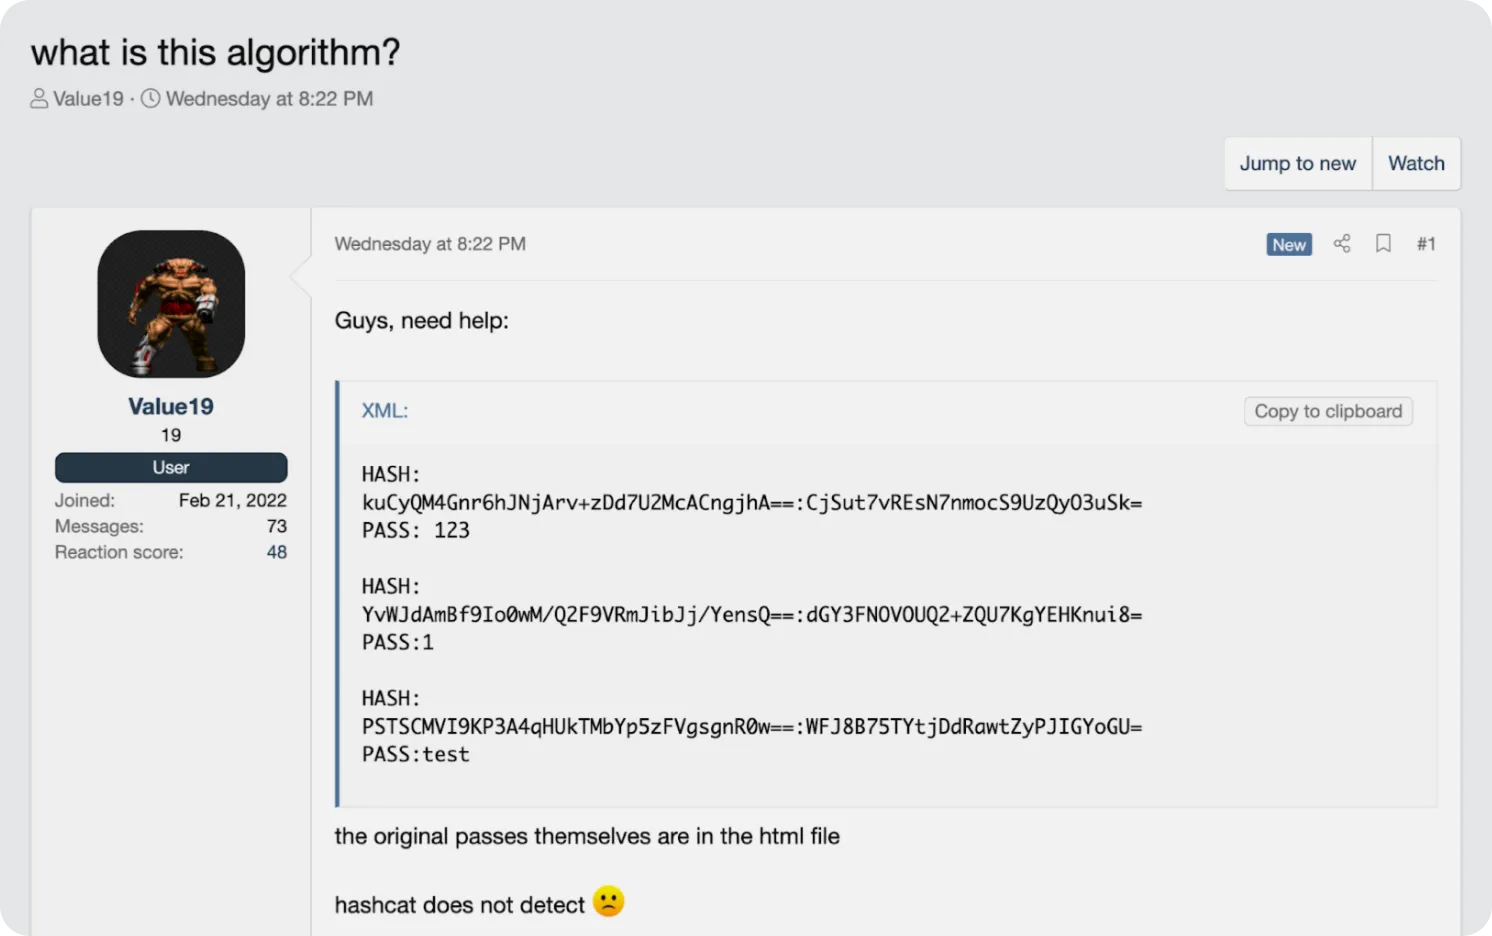The image size is (1492, 936).
Task: Watch this thread
Action: [x=1416, y=164]
